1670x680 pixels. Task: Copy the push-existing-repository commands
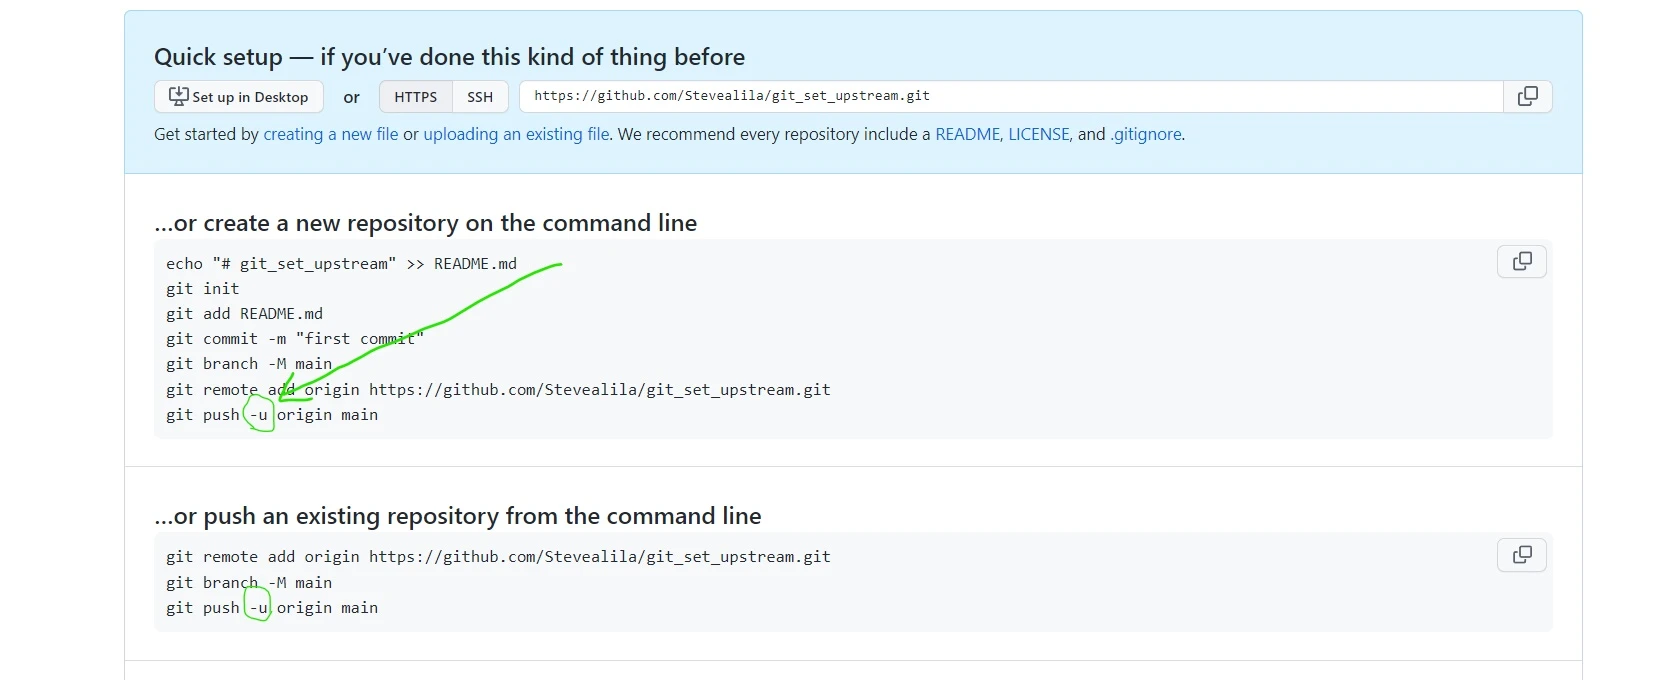1521,555
